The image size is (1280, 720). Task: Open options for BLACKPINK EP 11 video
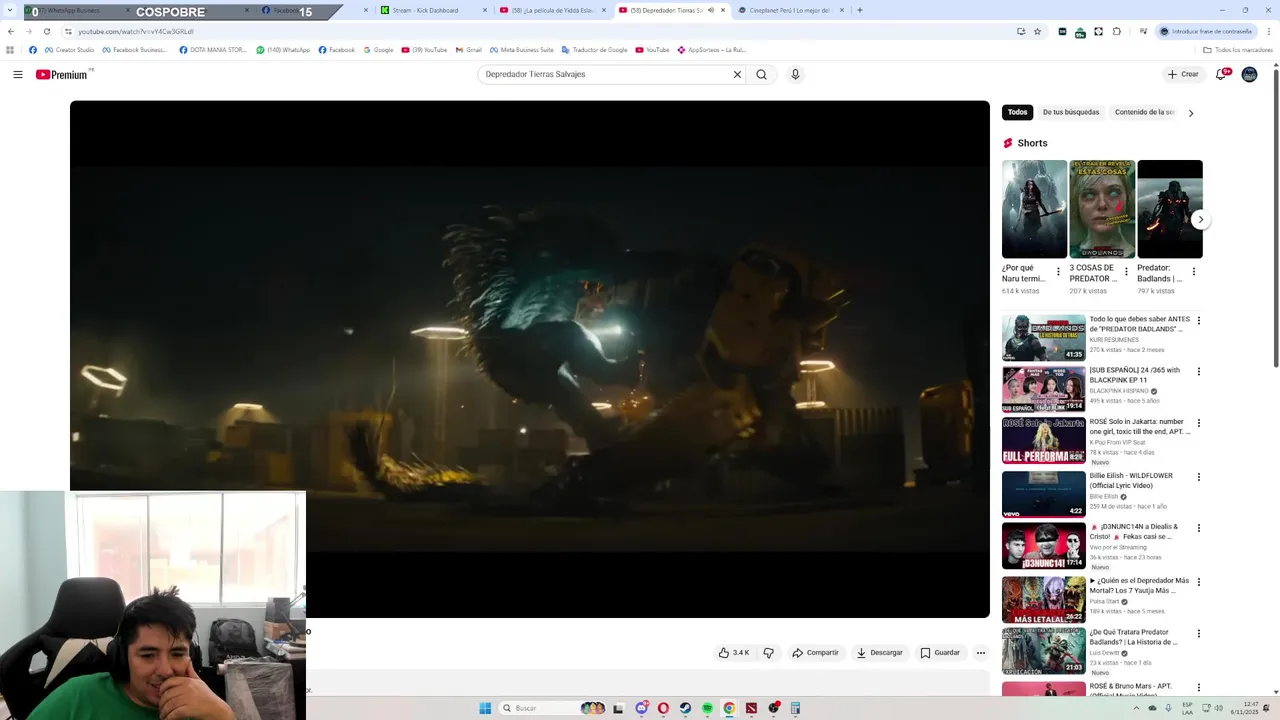(1199, 372)
